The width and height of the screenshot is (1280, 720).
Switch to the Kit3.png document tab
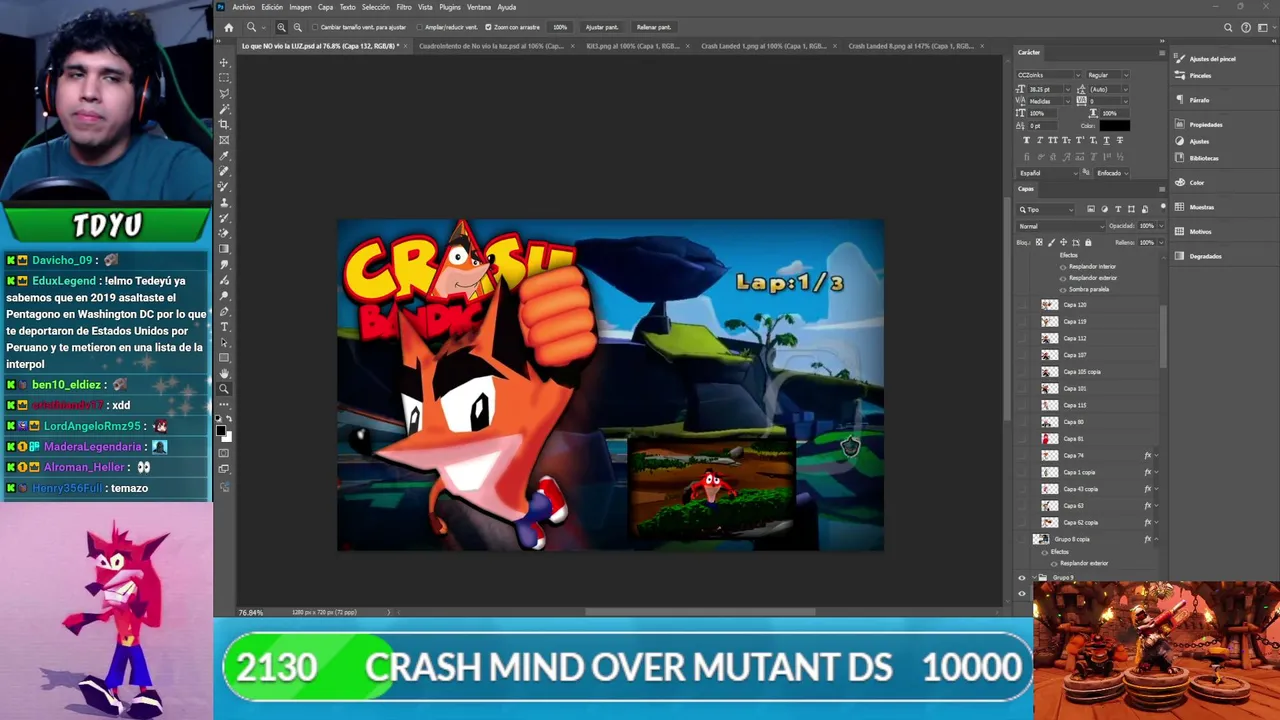(632, 46)
